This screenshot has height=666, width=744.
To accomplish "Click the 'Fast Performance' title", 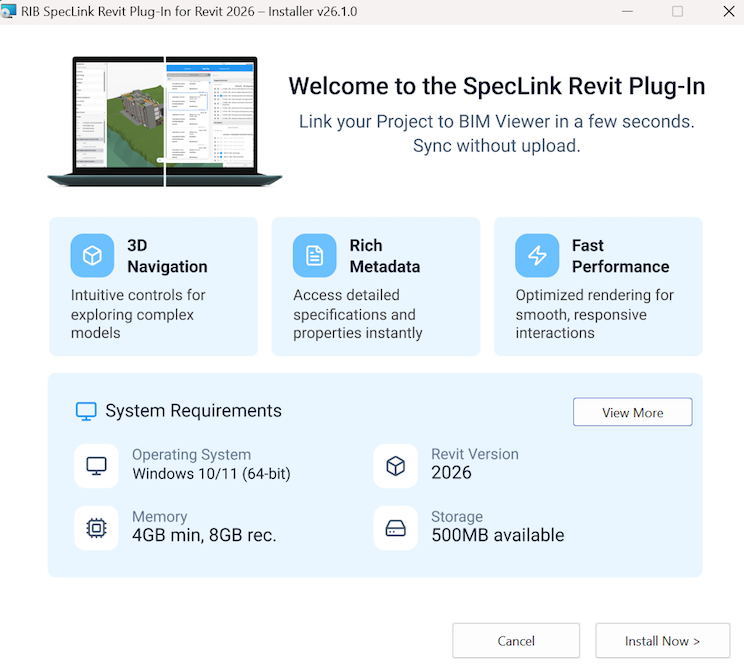I will tap(621, 256).
